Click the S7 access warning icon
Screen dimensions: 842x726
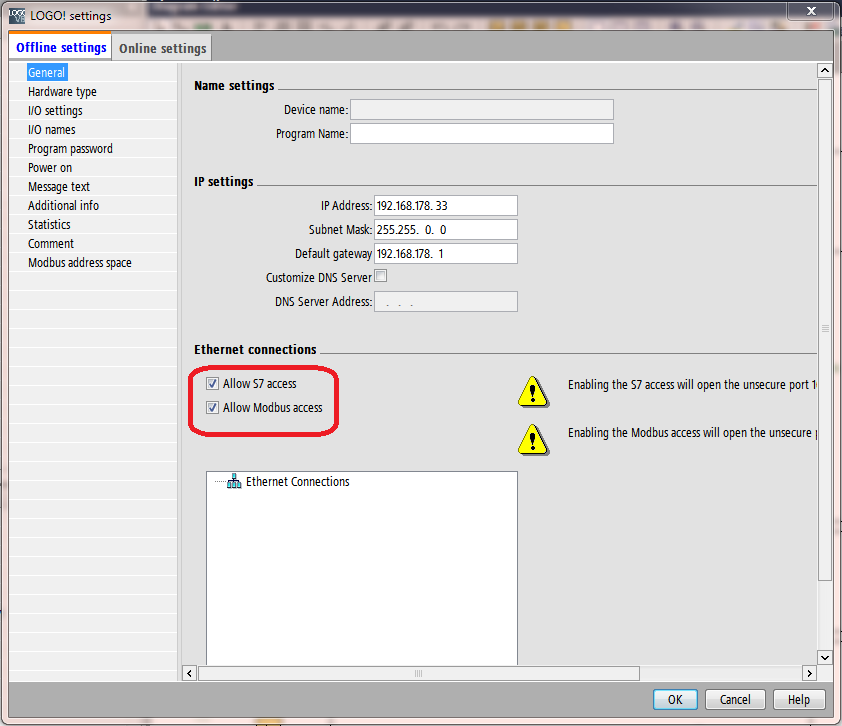(x=533, y=392)
